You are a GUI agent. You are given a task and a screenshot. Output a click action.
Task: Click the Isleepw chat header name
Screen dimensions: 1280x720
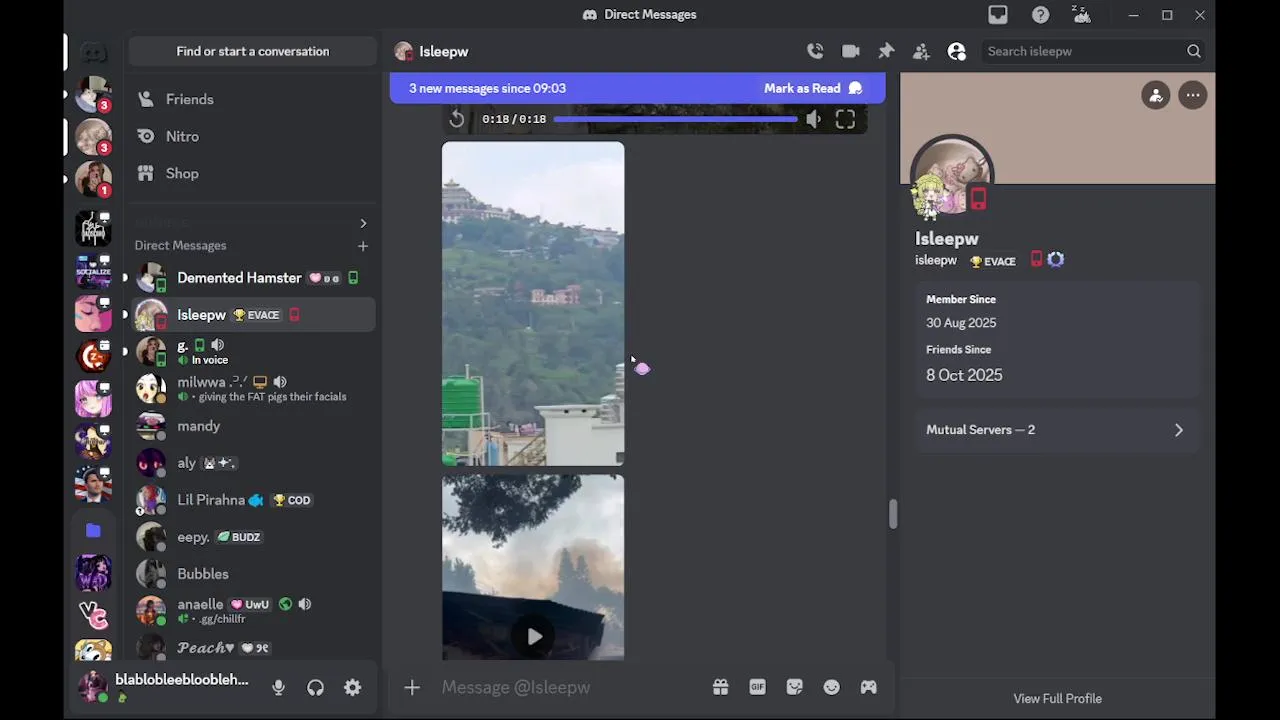pyautogui.click(x=444, y=51)
